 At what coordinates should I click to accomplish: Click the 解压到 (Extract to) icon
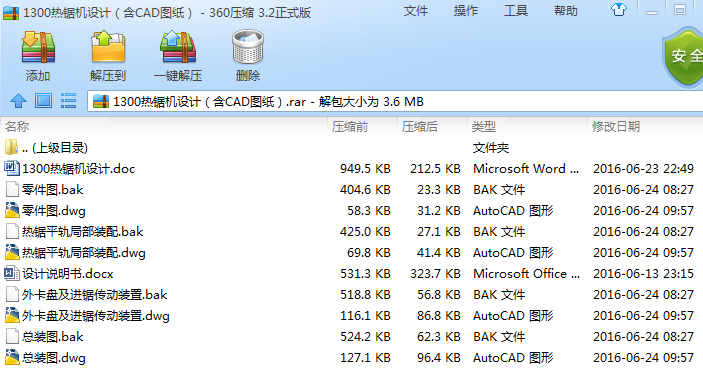click(108, 46)
